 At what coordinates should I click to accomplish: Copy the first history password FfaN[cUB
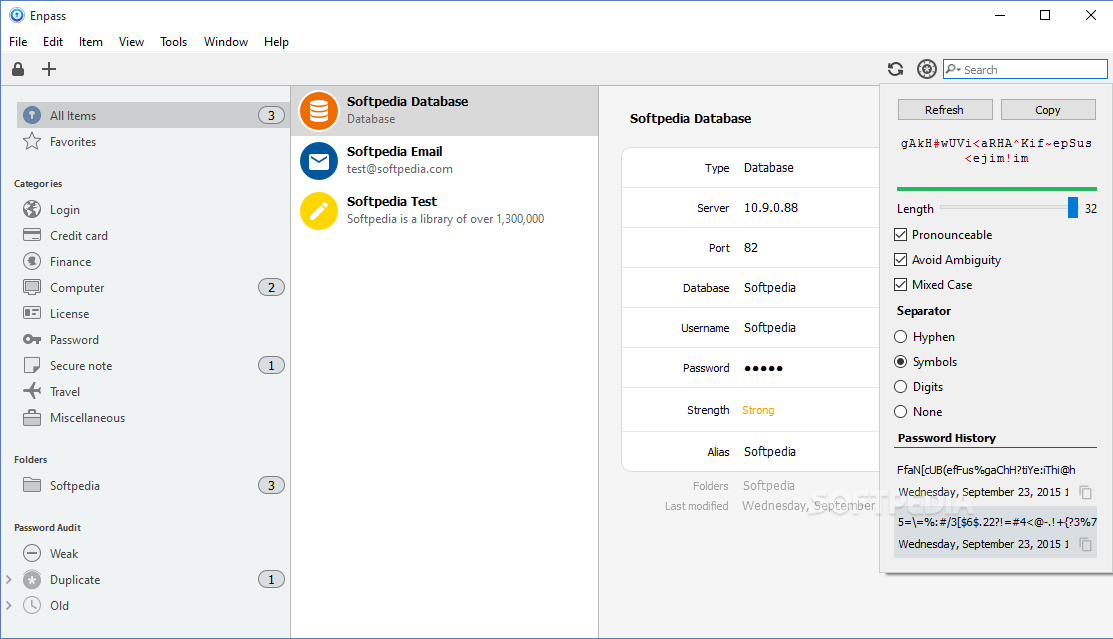click(x=1085, y=492)
